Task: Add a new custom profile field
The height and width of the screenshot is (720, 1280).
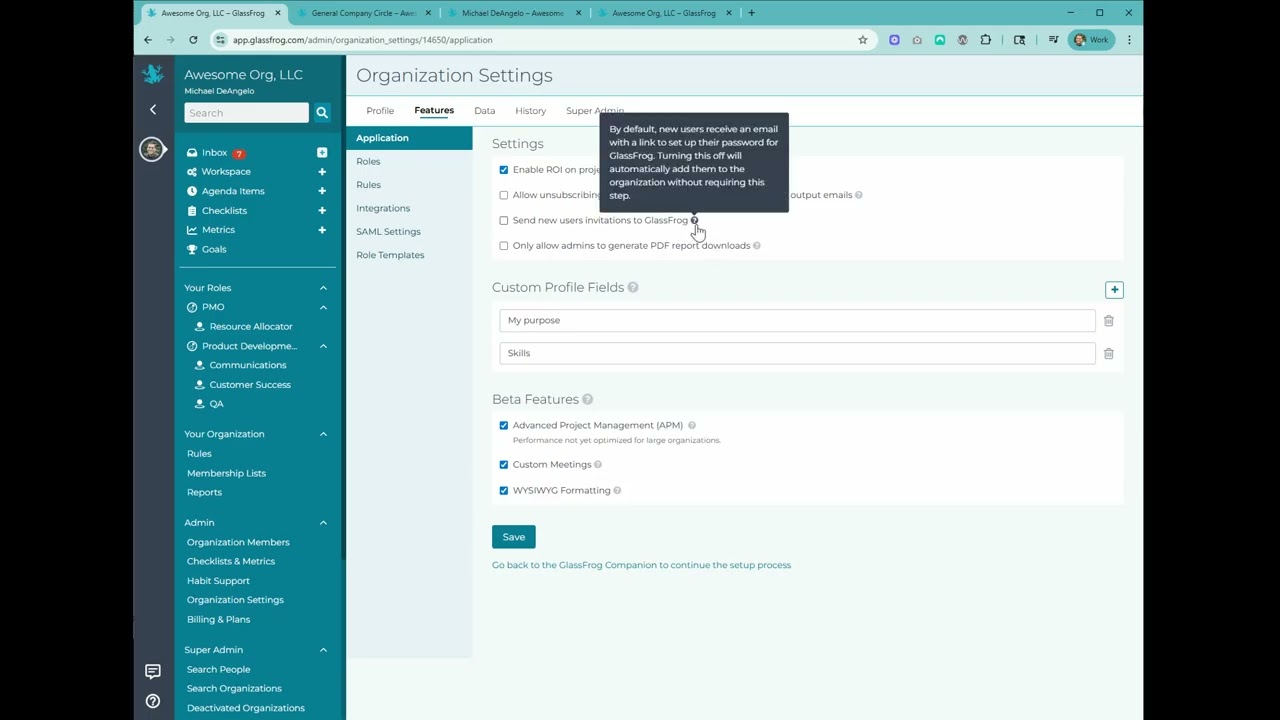Action: [1114, 290]
